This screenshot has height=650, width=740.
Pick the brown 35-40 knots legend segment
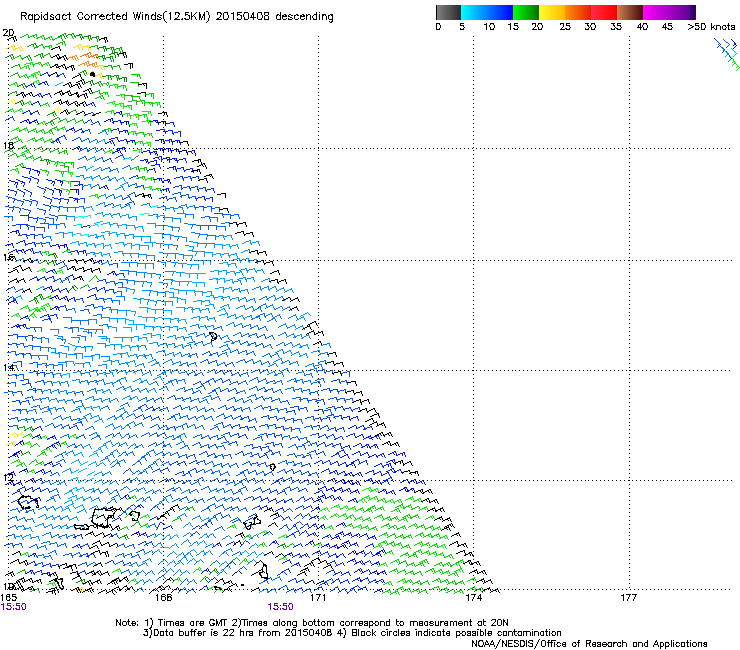point(630,12)
